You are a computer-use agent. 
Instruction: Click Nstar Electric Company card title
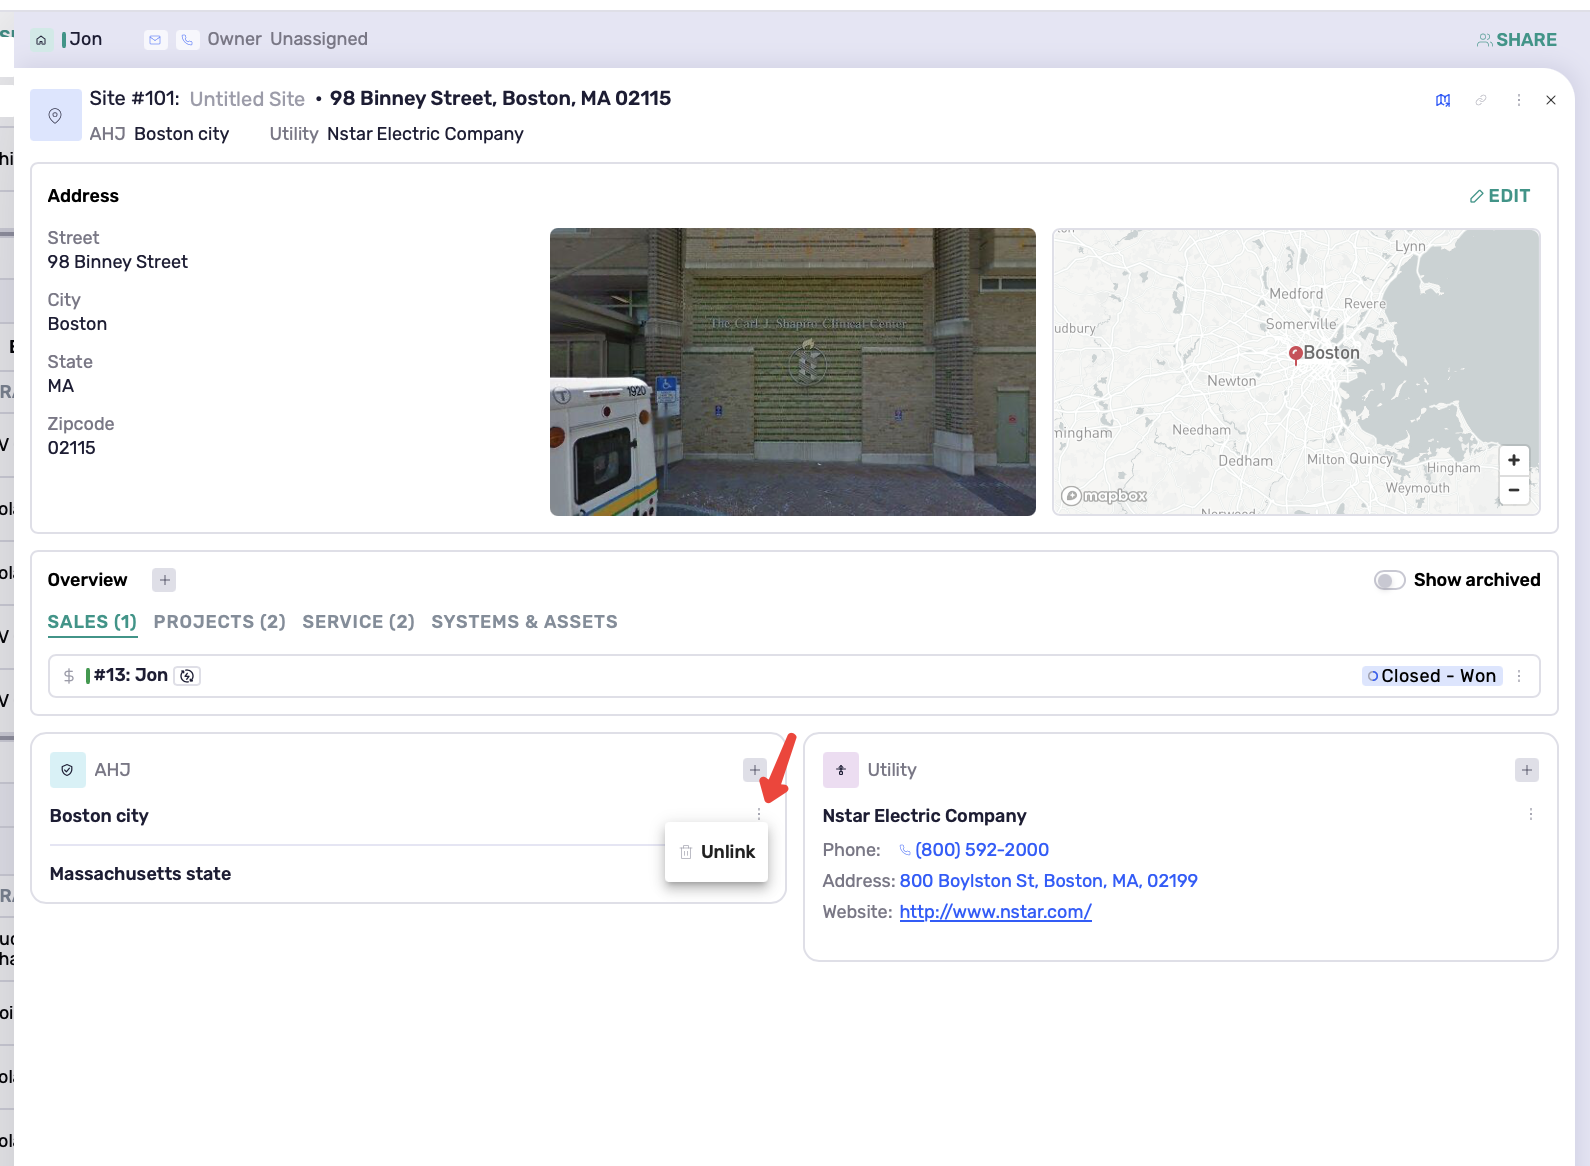925,816
